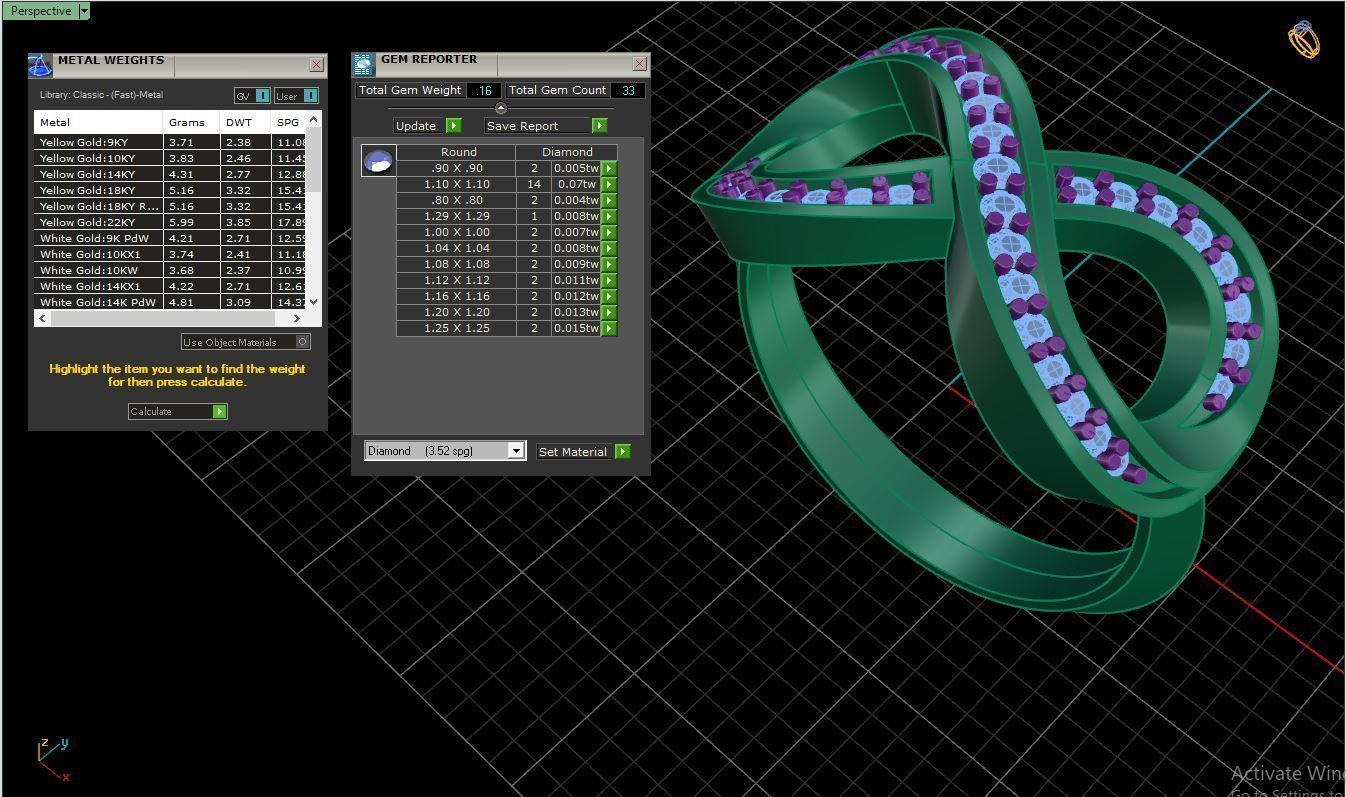This screenshot has width=1346, height=797.
Task: Click the Update button label
Action: pyautogui.click(x=418, y=126)
